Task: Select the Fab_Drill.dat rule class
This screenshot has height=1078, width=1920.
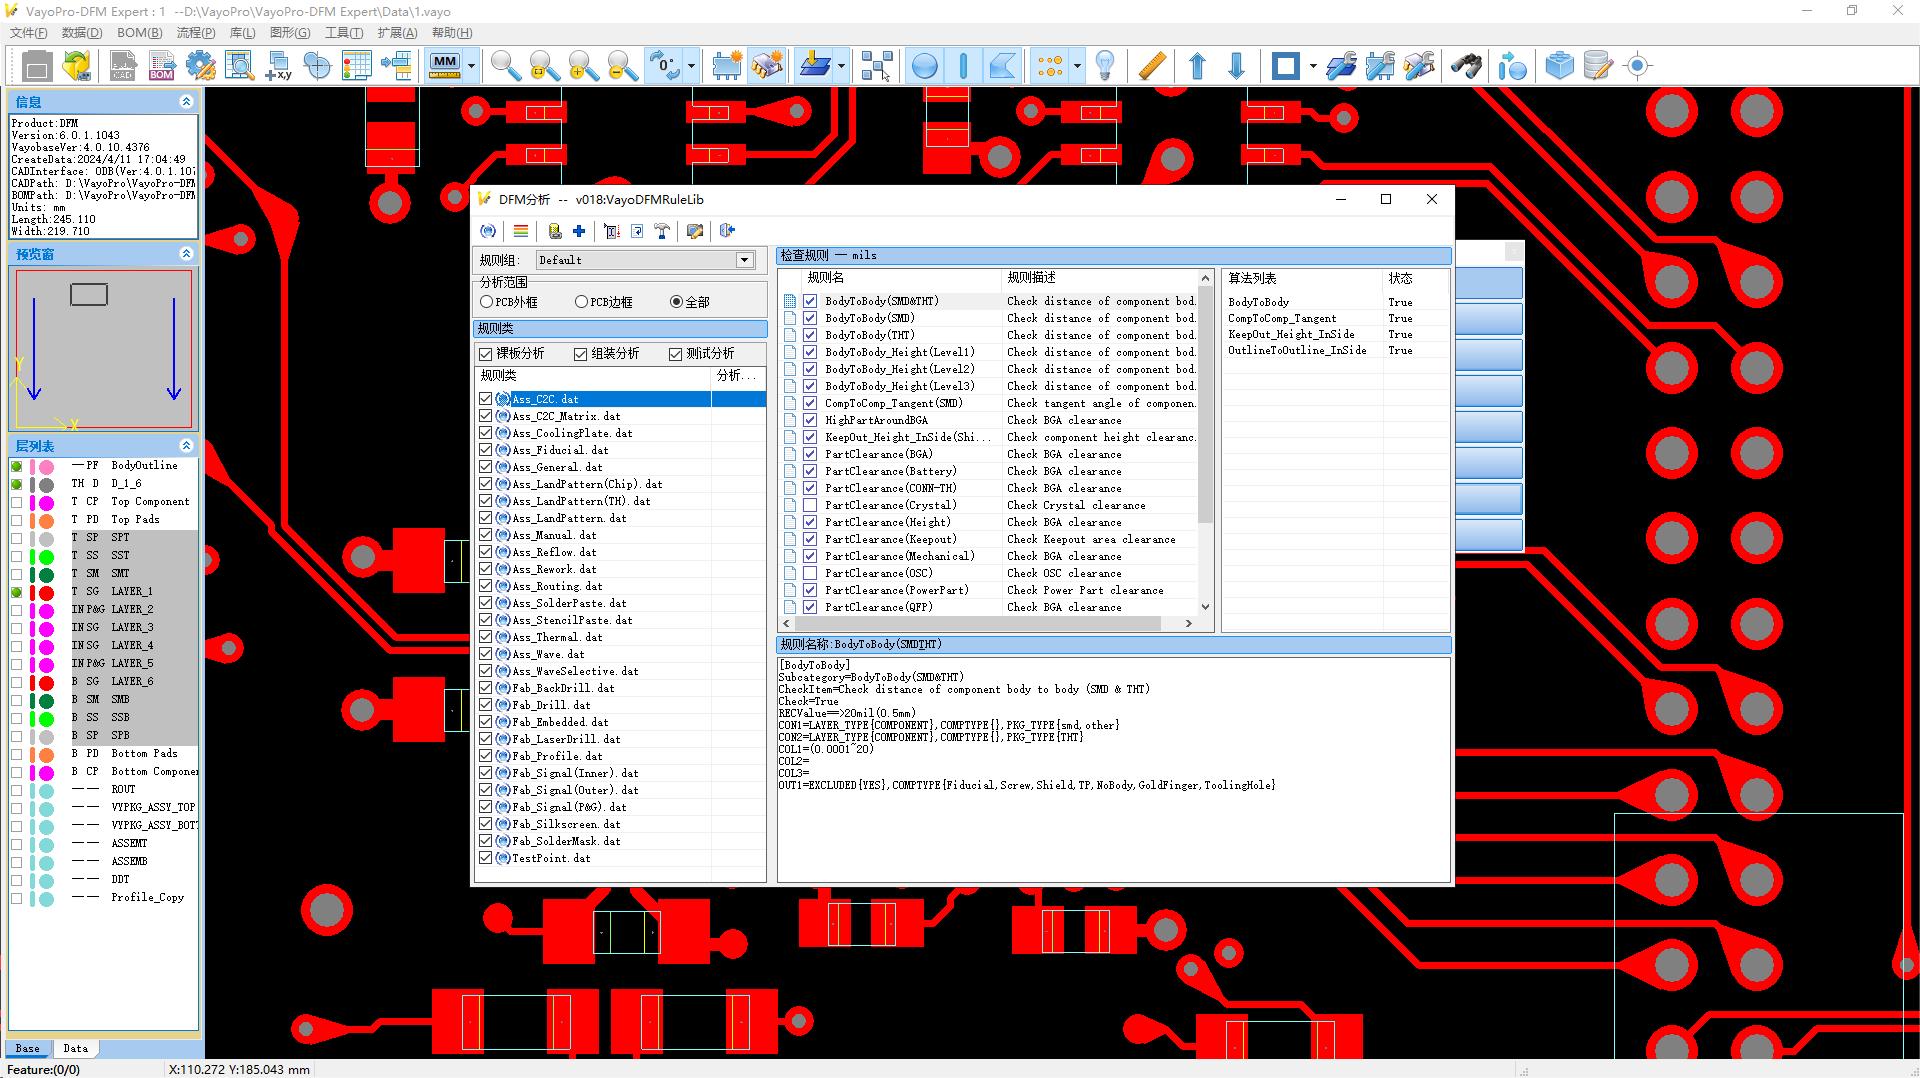Action: point(551,705)
